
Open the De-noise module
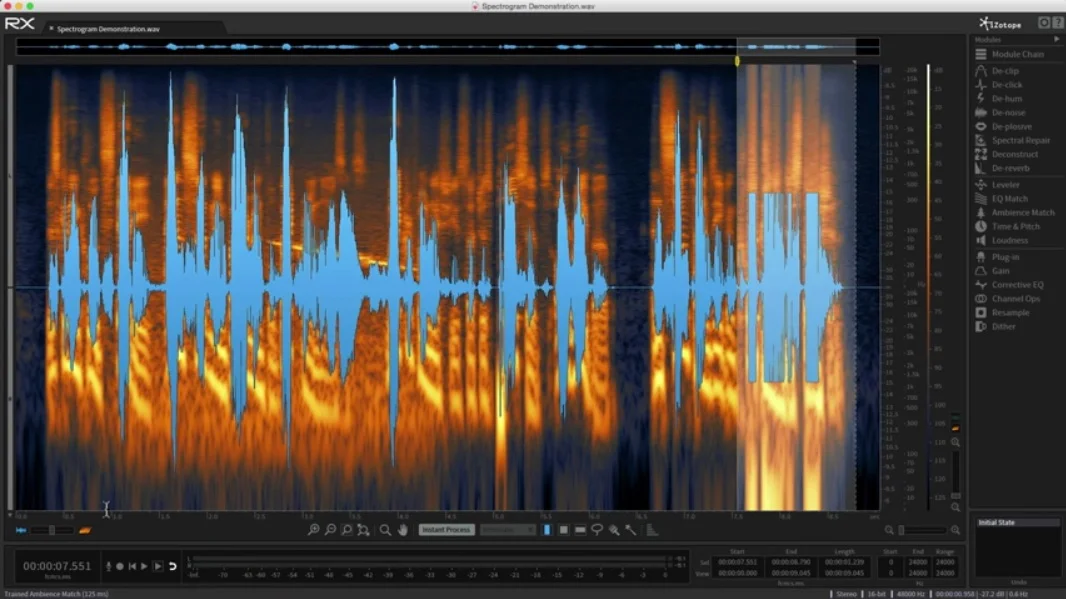pyautogui.click(x=1010, y=112)
